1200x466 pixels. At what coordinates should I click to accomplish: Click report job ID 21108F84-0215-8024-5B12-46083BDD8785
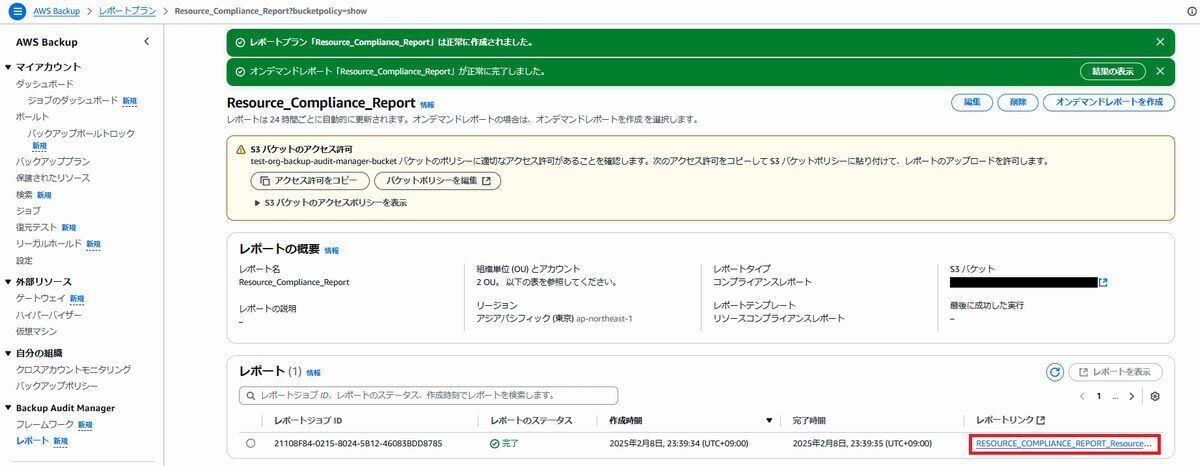point(358,443)
